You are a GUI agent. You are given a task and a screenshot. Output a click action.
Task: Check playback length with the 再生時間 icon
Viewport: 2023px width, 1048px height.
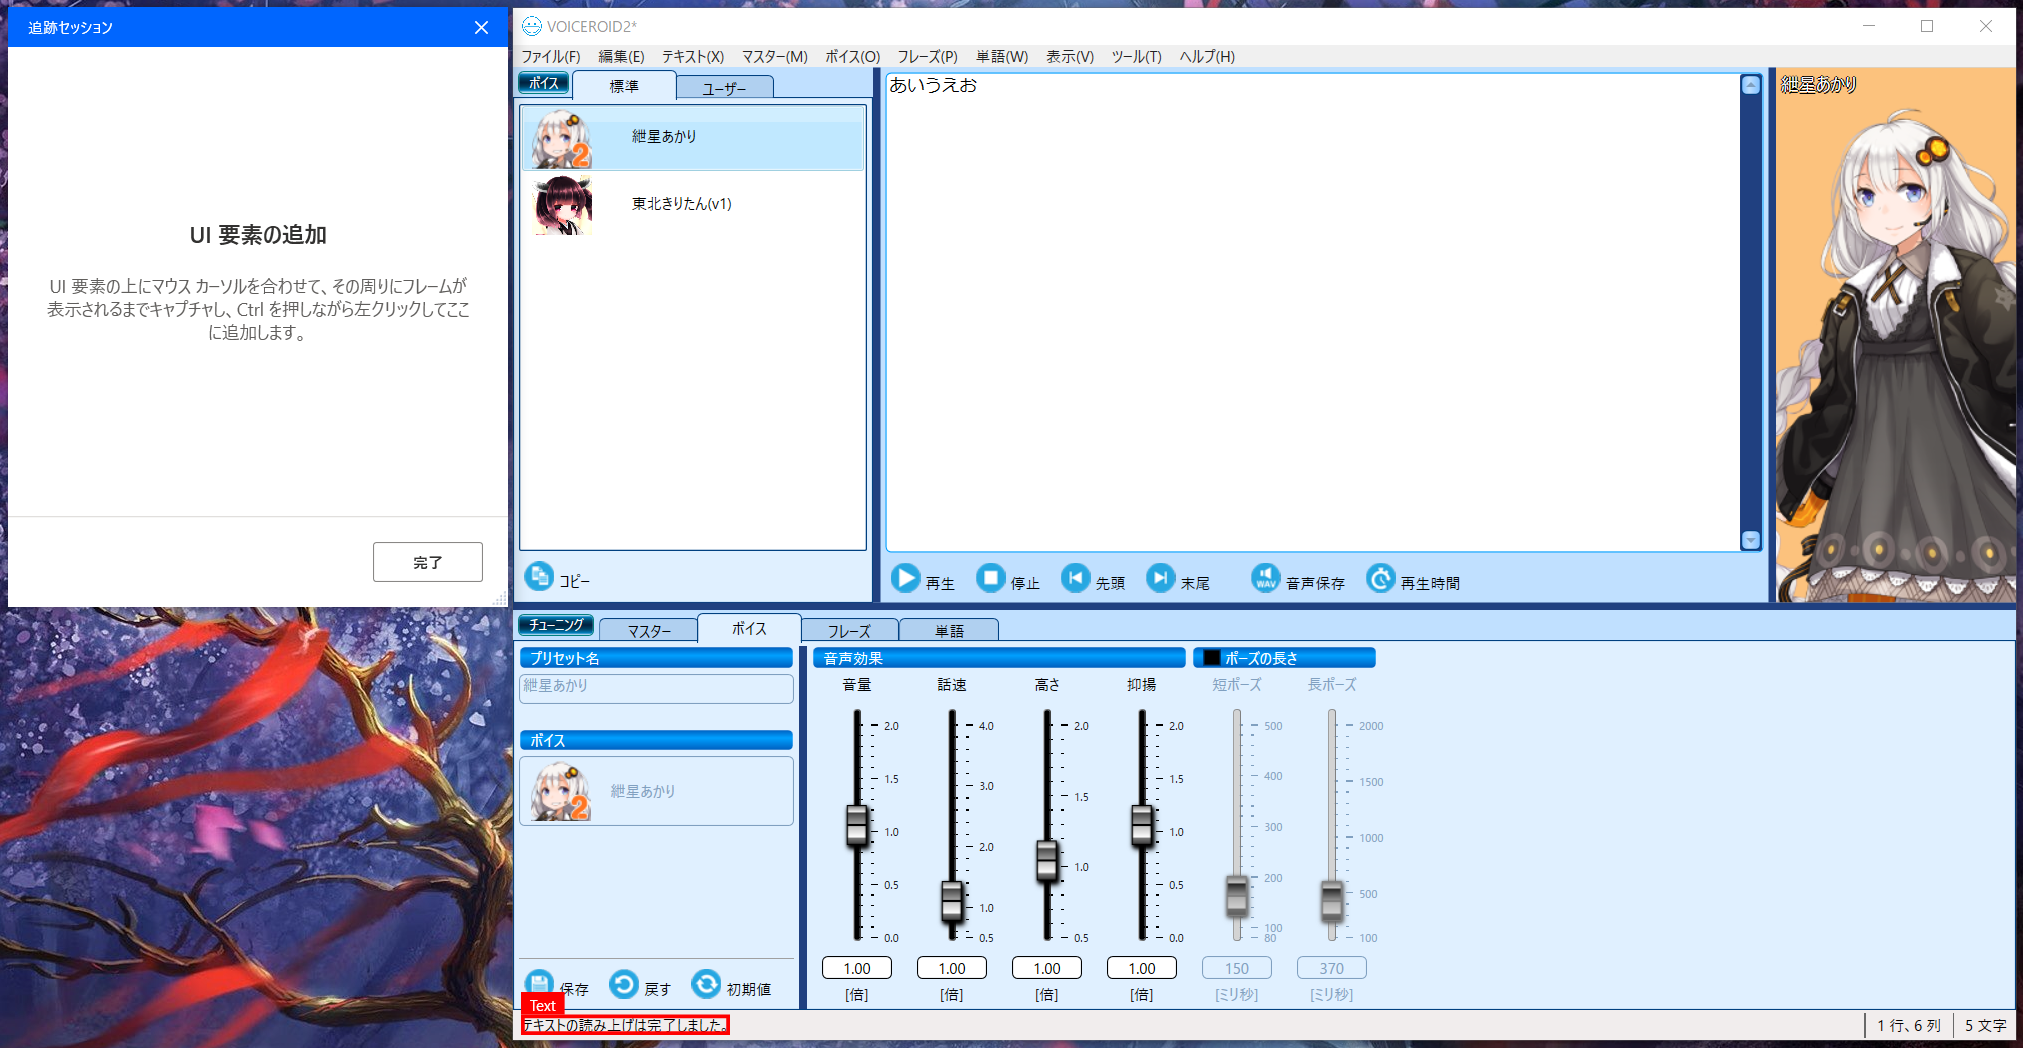tap(1381, 578)
